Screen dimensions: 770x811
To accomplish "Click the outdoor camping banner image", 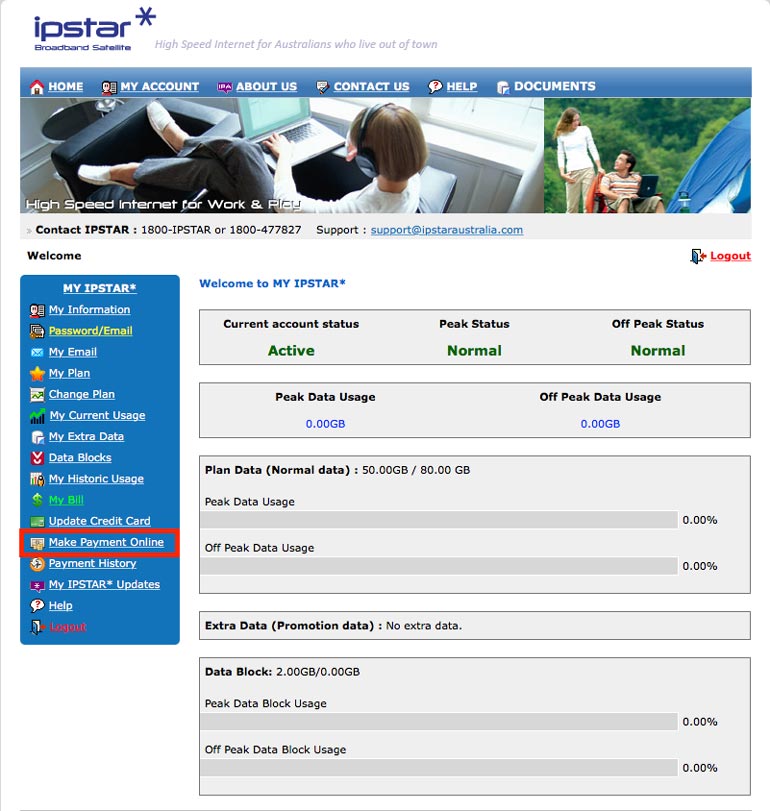I will pyautogui.click(x=647, y=156).
